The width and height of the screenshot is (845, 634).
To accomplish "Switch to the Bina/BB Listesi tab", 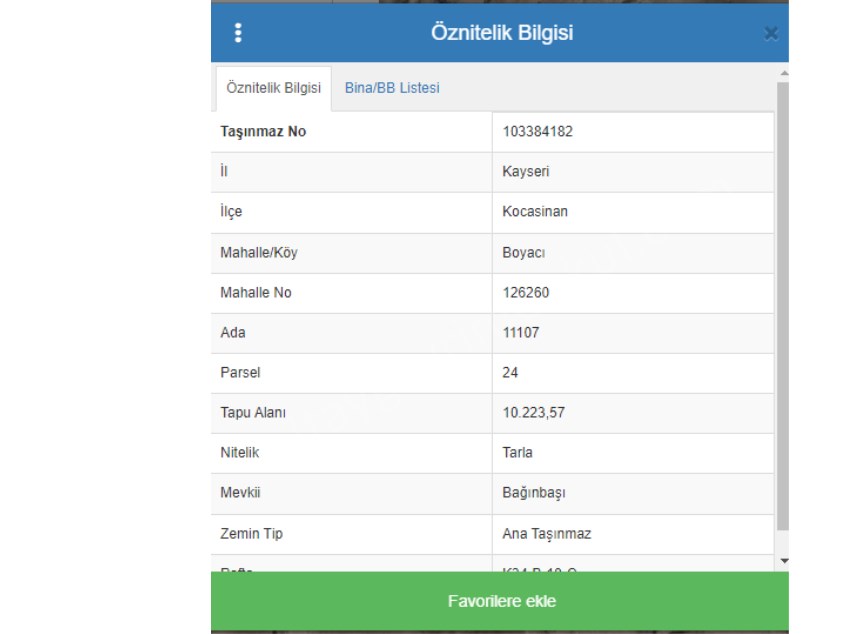I will tap(392, 88).
